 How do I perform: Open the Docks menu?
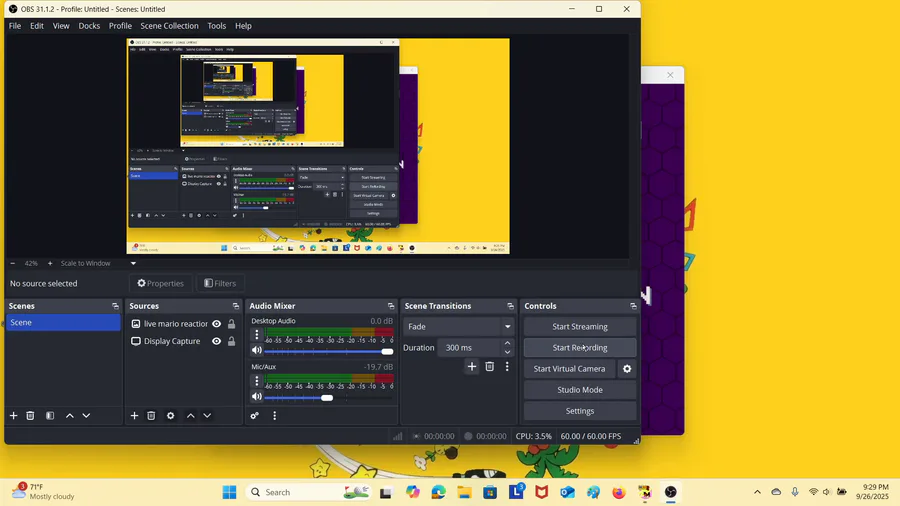click(89, 26)
